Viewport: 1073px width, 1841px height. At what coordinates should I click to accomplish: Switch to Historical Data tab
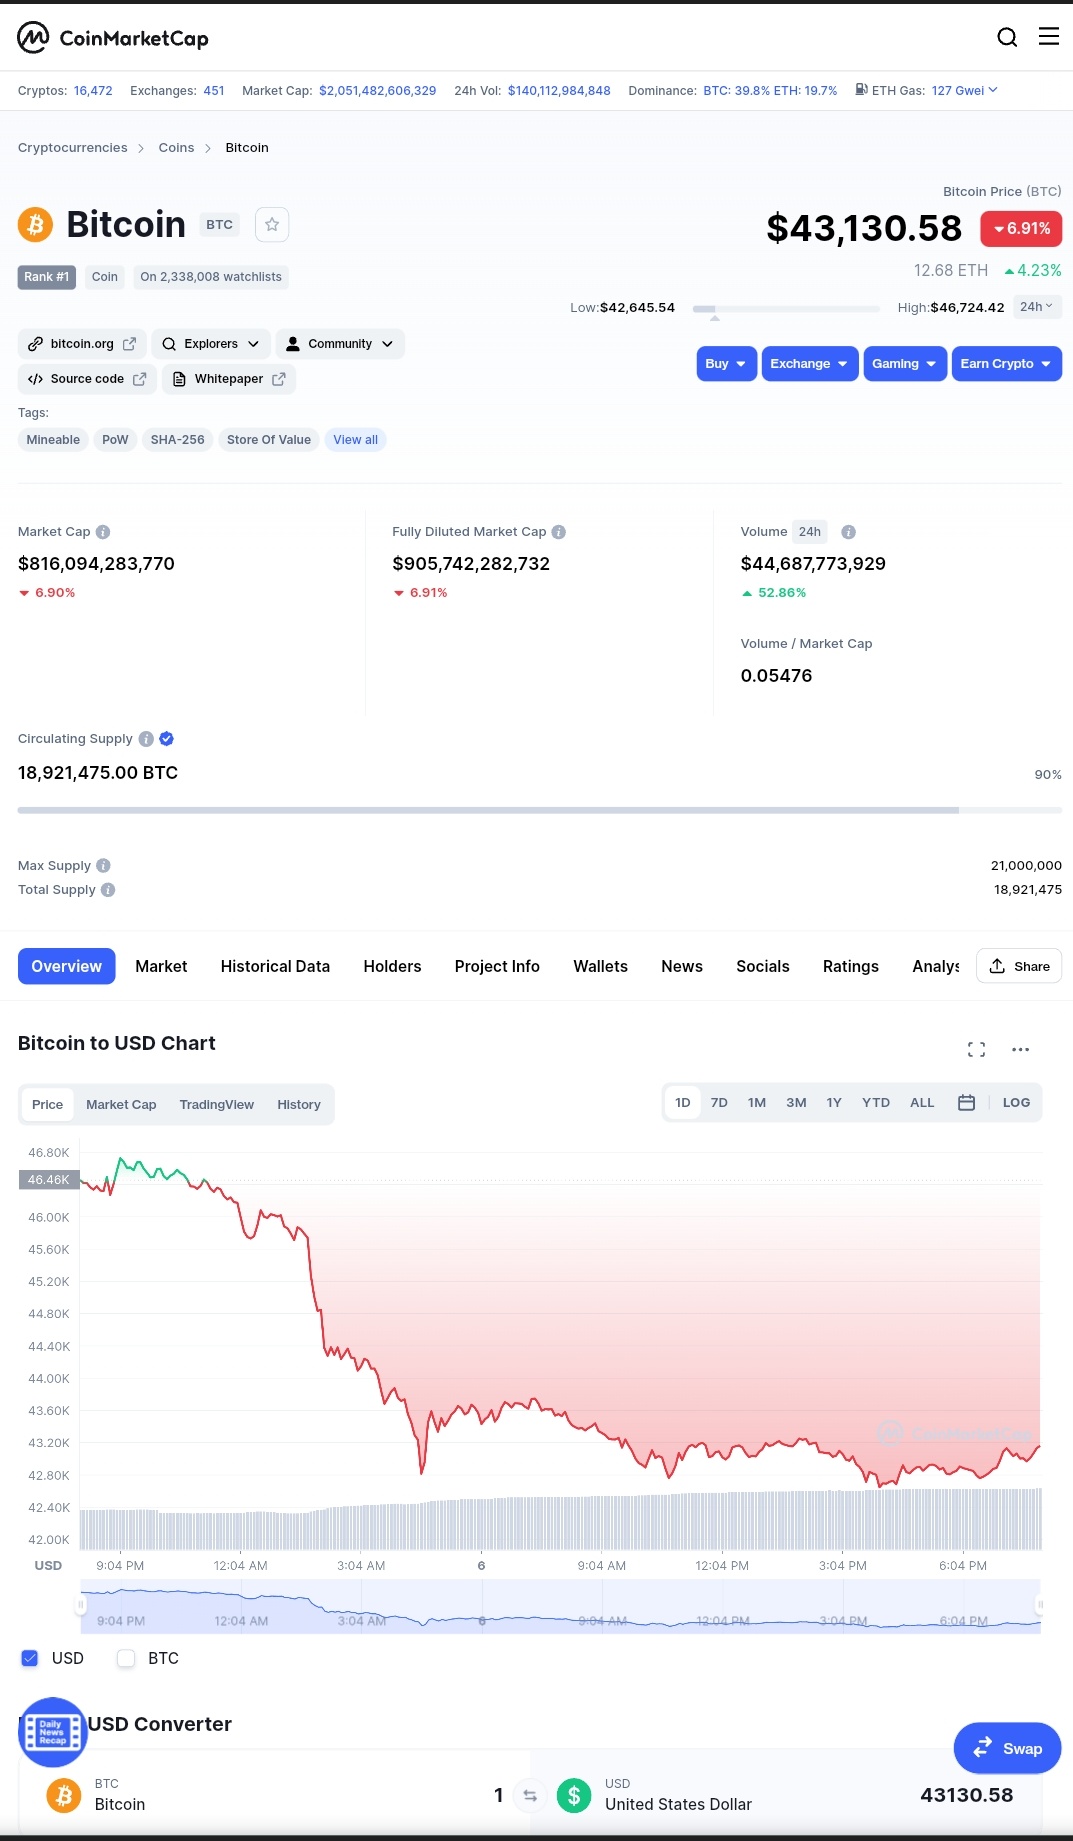275,966
